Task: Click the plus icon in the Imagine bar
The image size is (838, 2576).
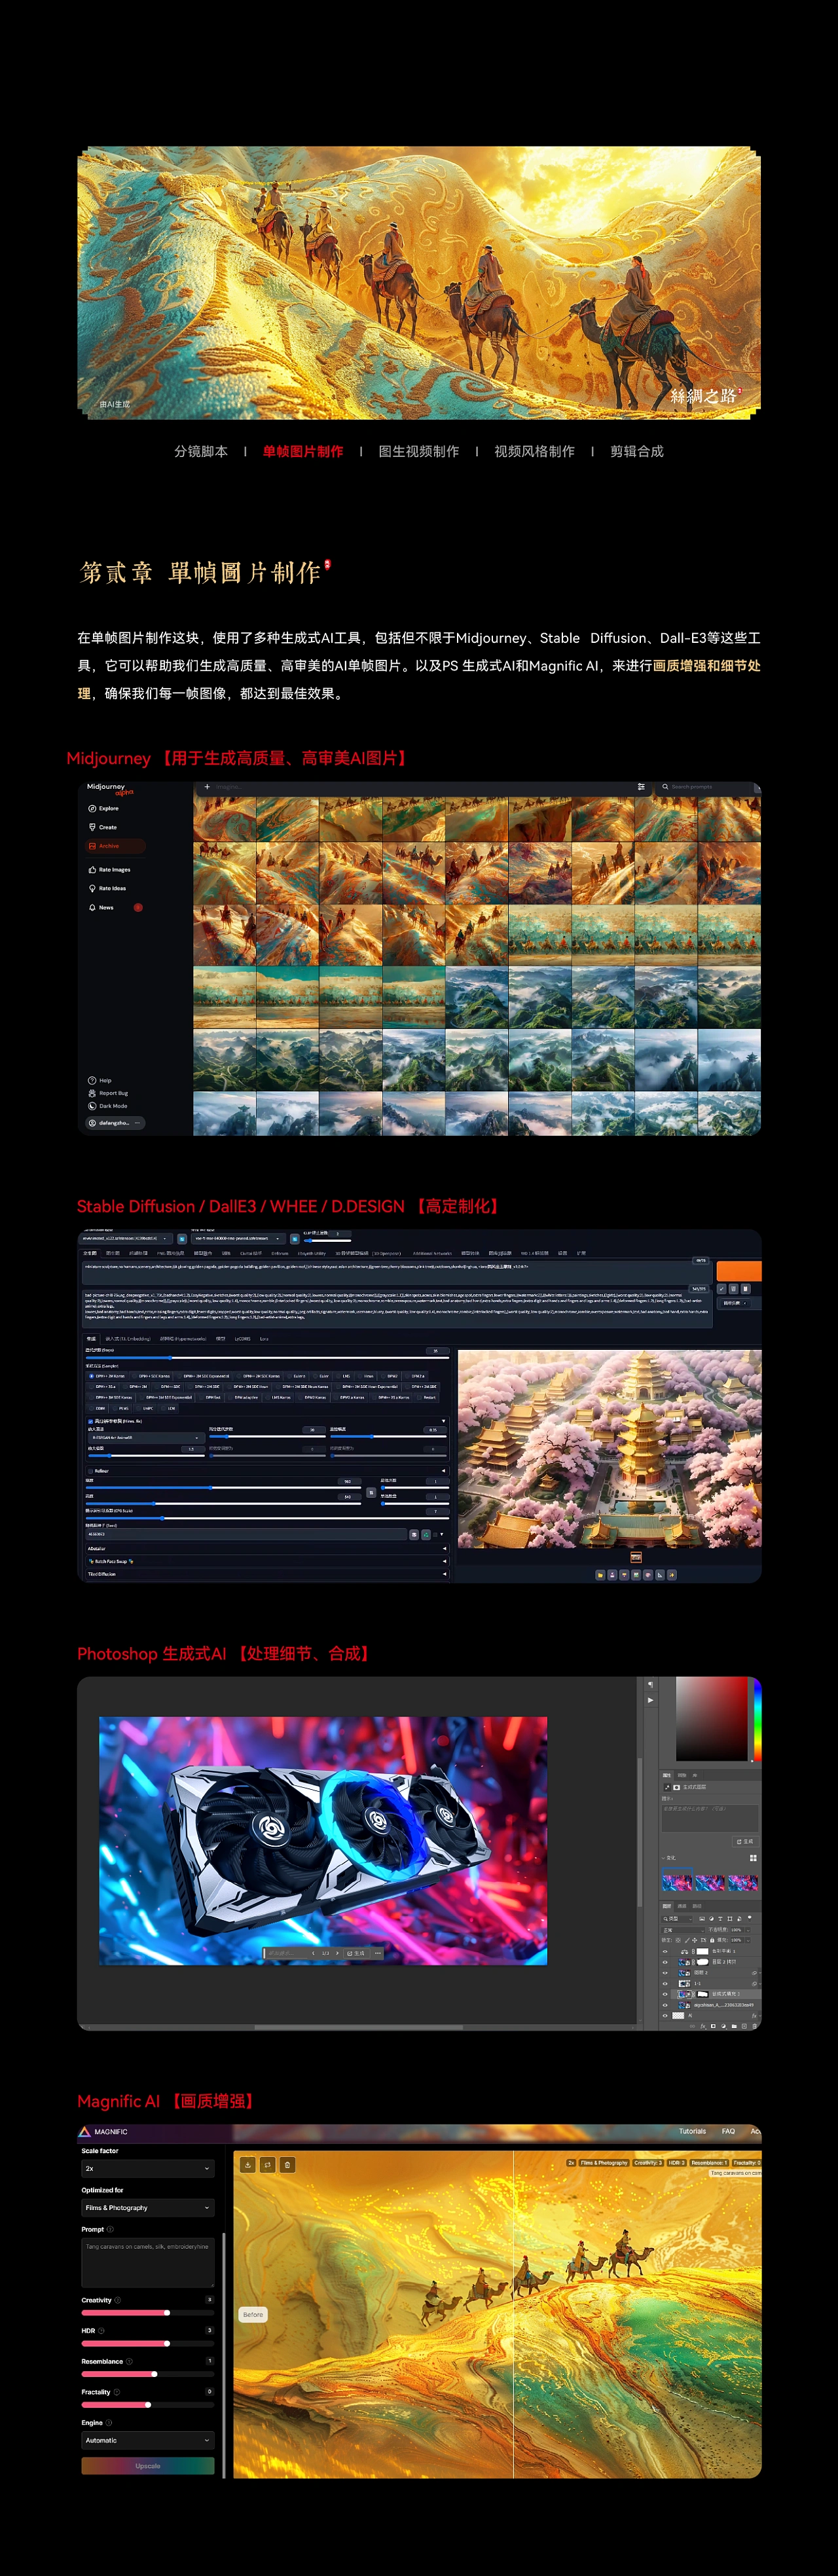Action: 207,787
